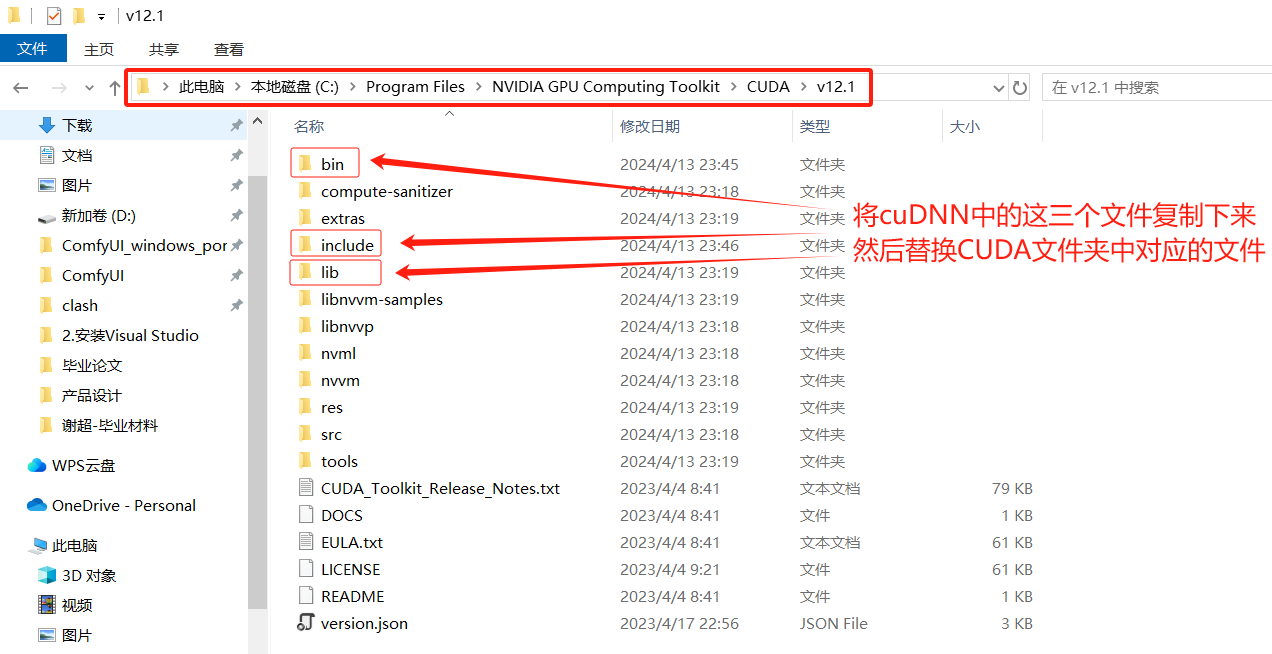This screenshot has width=1272, height=654.
Task: Select ComfyUI_windows_por folder in navigation pane
Action: point(144,245)
